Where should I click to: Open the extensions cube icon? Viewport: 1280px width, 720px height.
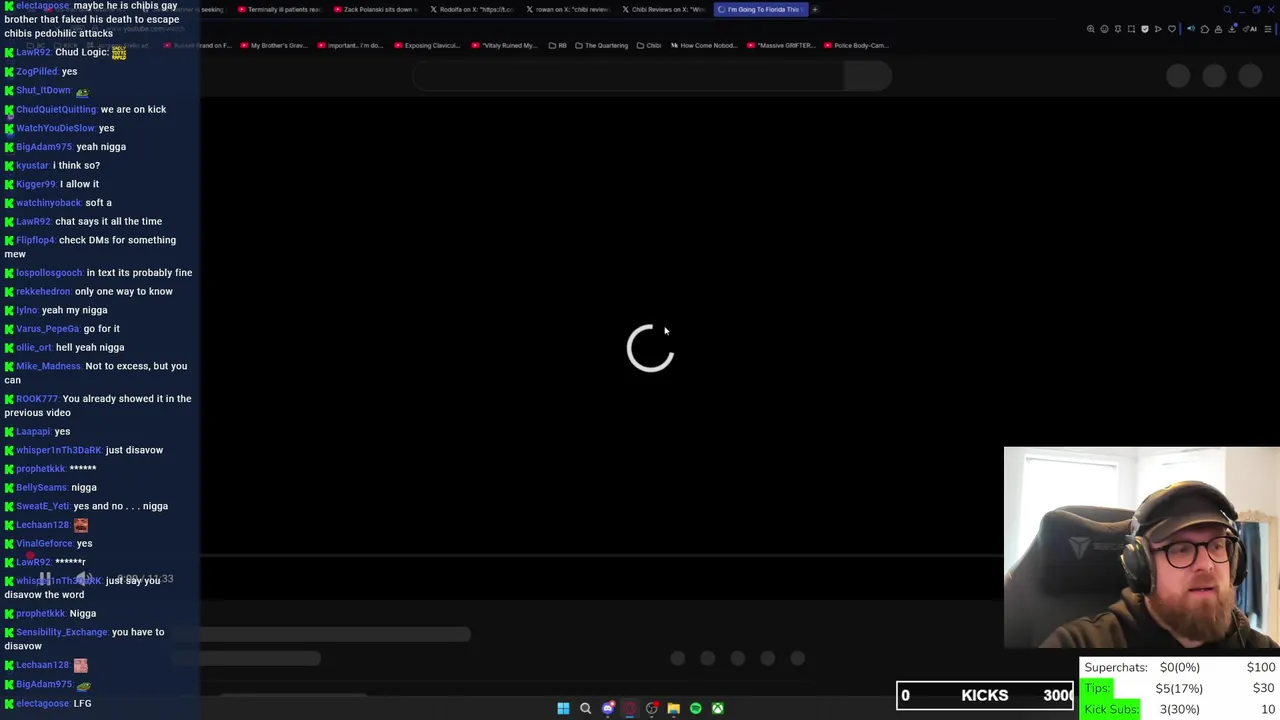click(x=1205, y=29)
